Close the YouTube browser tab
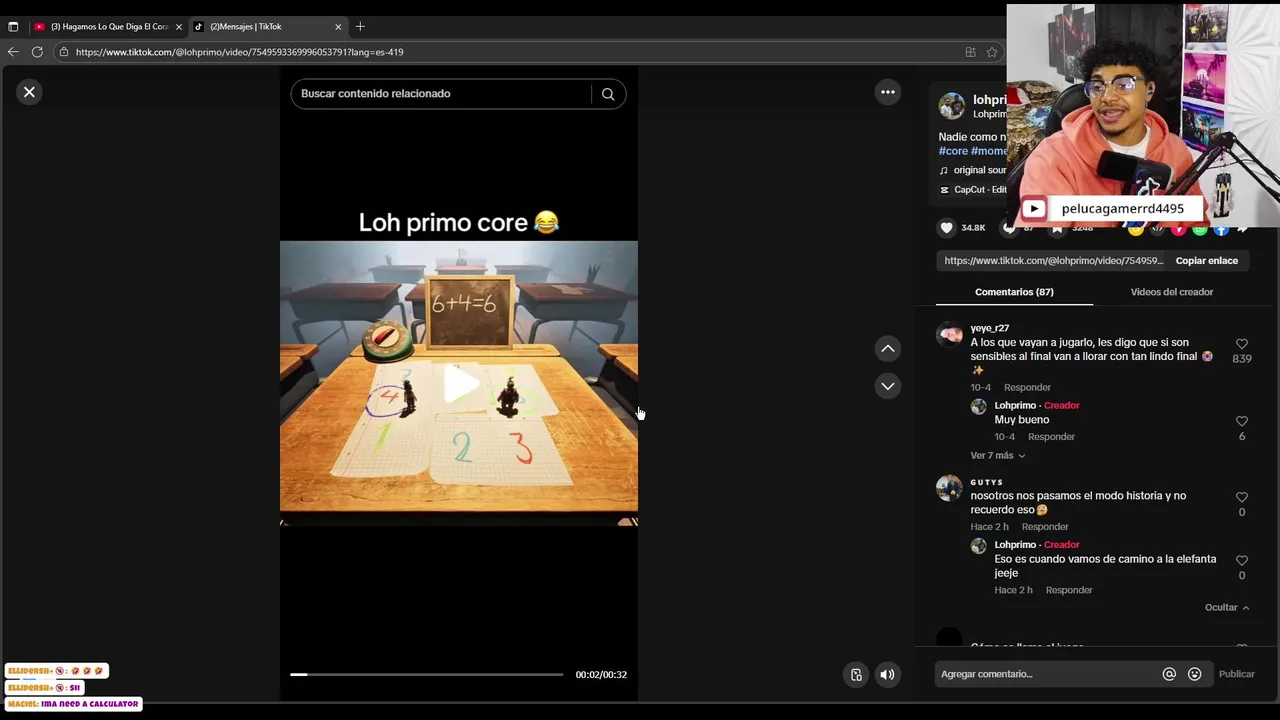Image resolution: width=1280 pixels, height=720 pixels. 179,27
